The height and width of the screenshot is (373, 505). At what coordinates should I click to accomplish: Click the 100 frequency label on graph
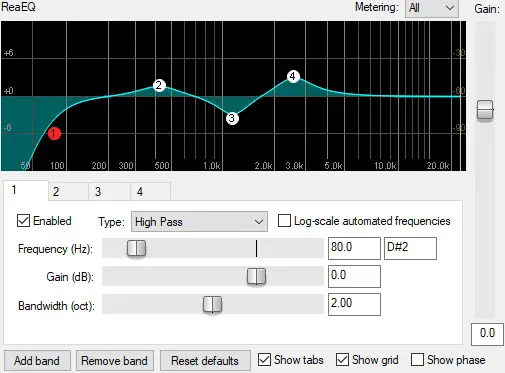point(57,166)
